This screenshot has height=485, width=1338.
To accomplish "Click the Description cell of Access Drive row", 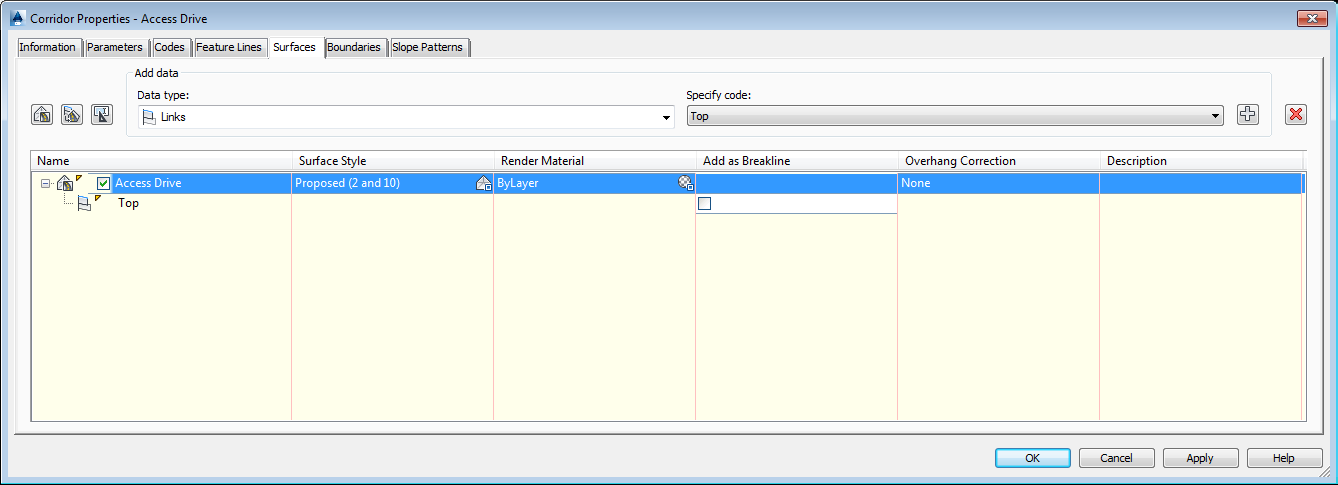I will 1201,183.
